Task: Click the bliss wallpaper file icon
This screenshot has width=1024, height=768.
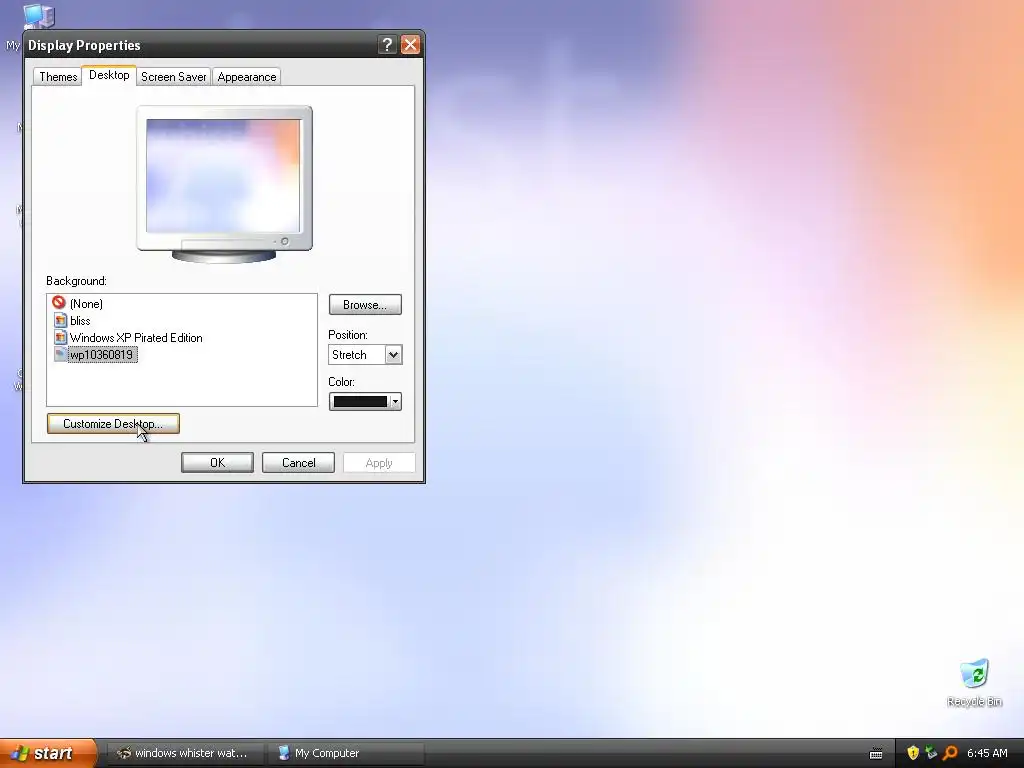Action: coord(60,320)
